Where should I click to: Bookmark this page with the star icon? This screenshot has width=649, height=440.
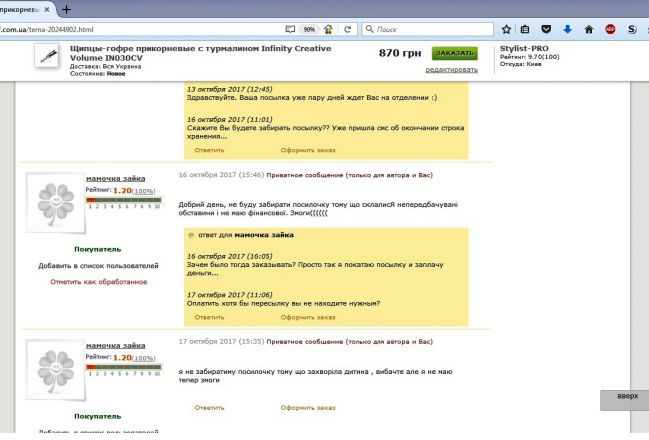pos(506,30)
